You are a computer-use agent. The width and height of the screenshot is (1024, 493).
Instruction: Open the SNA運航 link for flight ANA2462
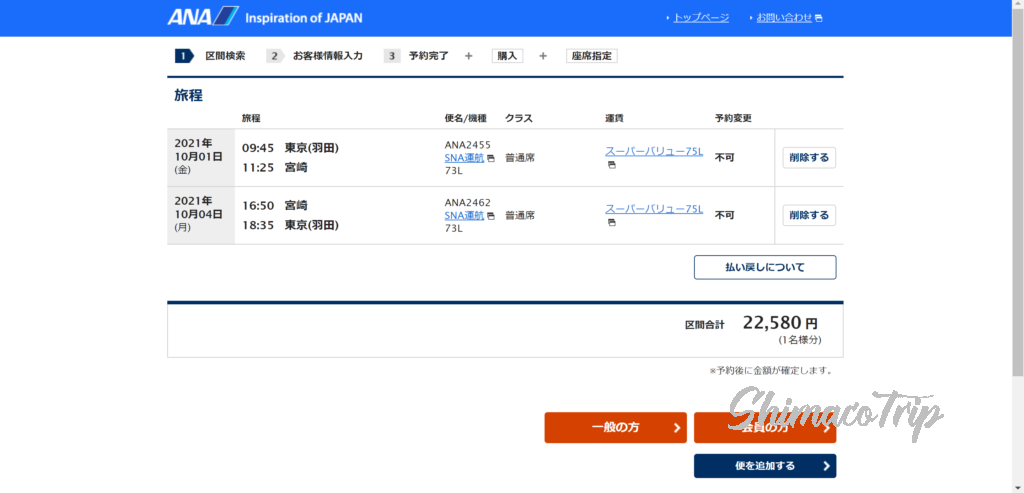[x=464, y=215]
